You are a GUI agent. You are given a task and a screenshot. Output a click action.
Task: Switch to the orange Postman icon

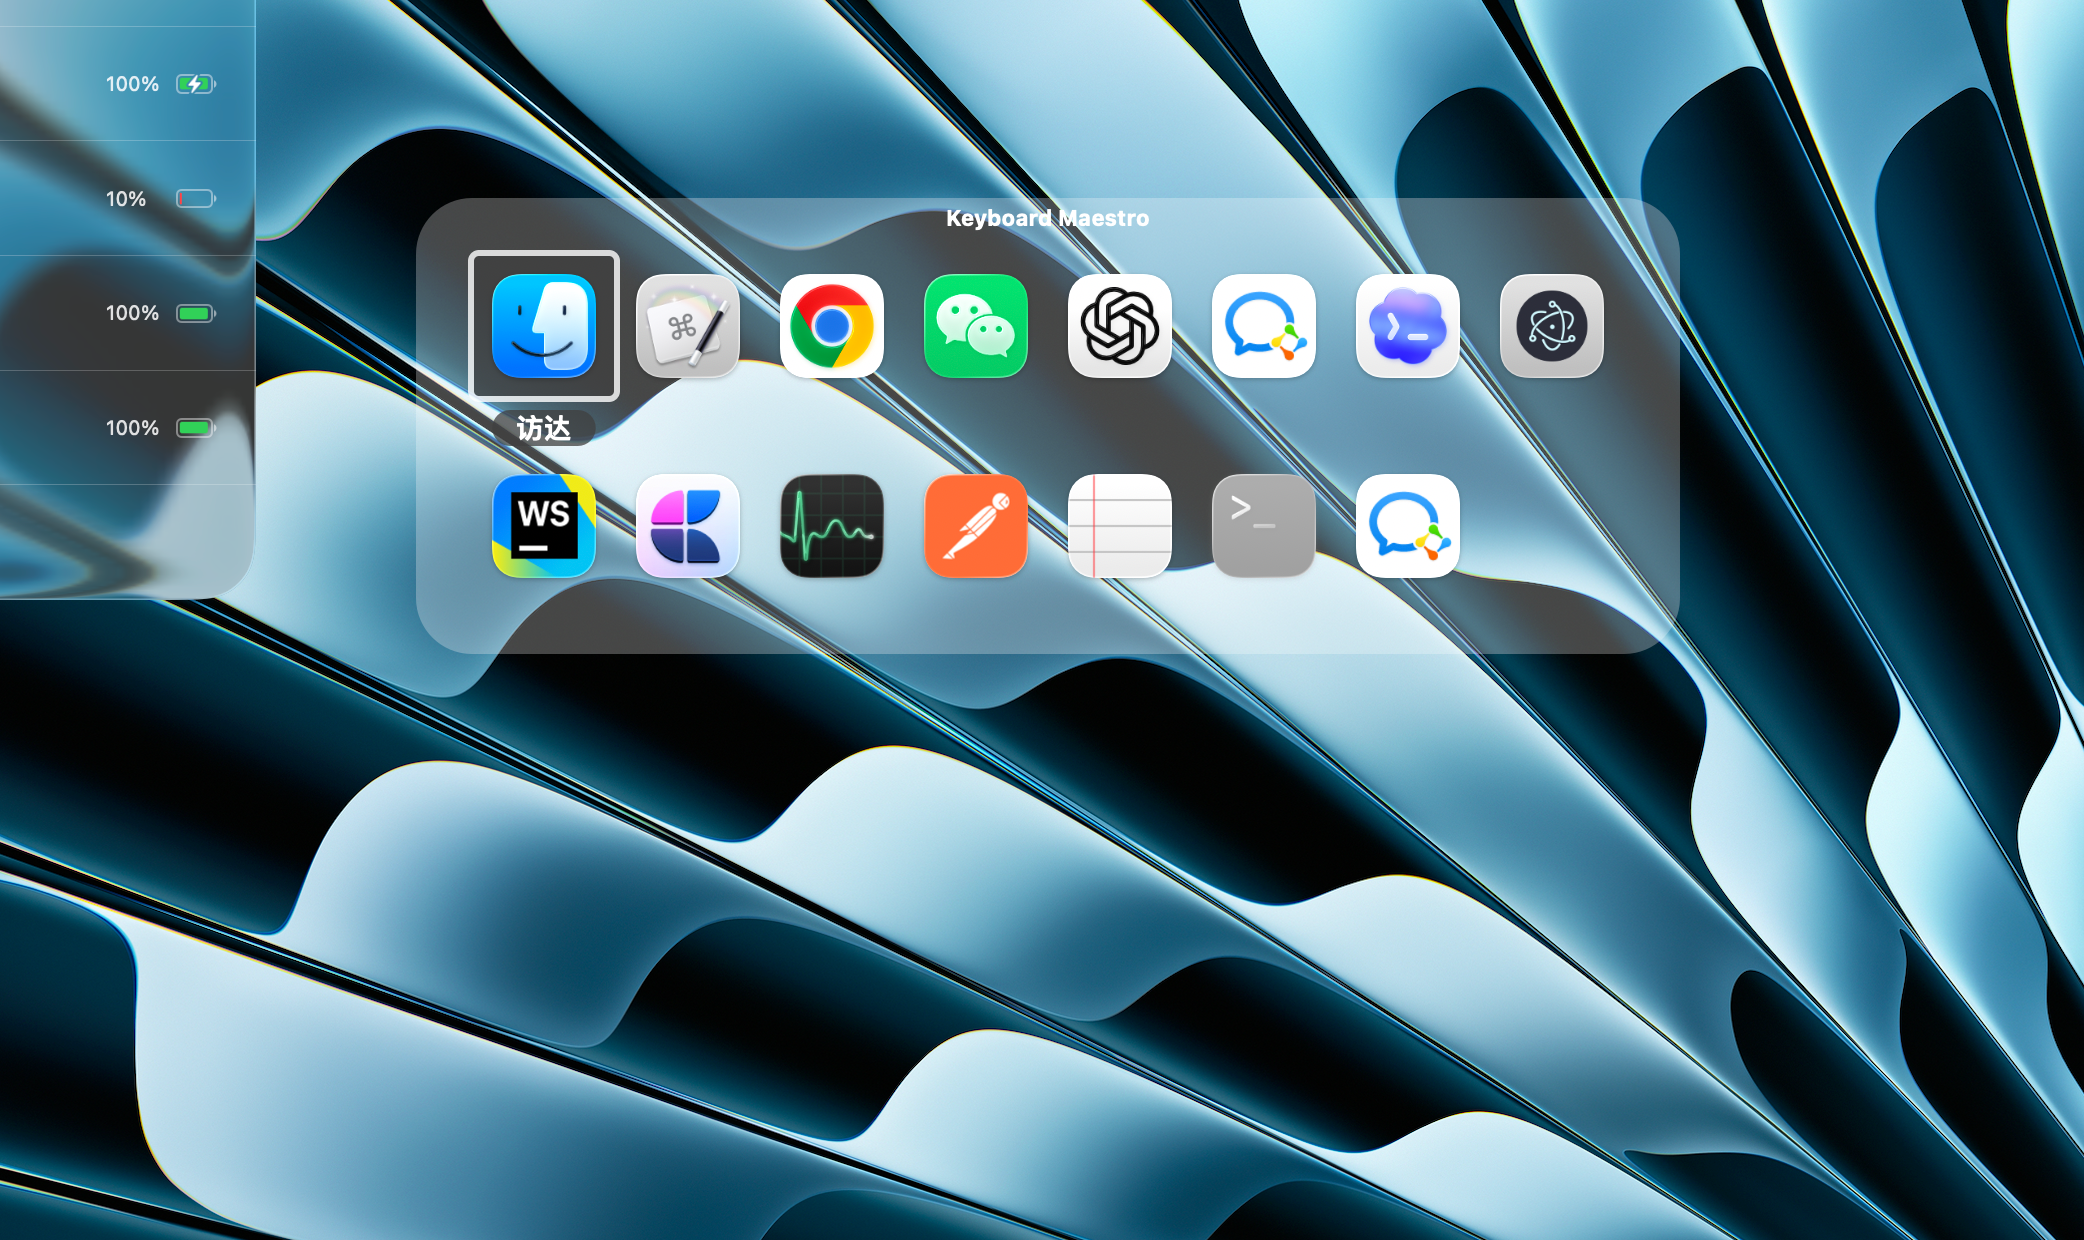[x=976, y=526]
